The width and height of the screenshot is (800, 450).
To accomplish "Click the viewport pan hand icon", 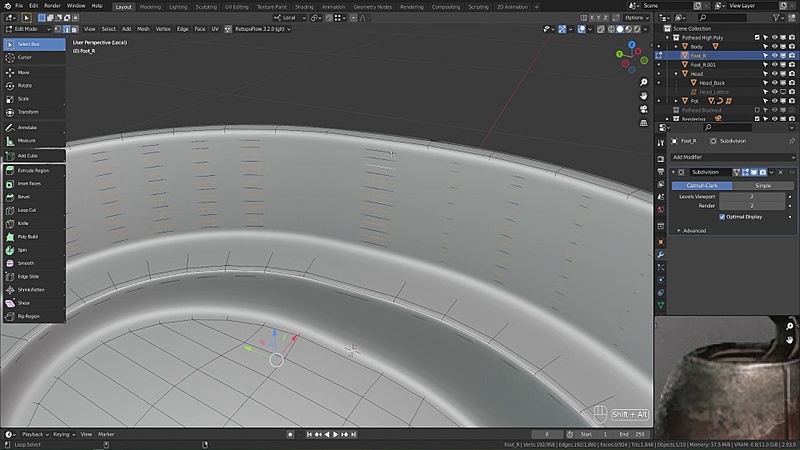I will click(x=643, y=96).
